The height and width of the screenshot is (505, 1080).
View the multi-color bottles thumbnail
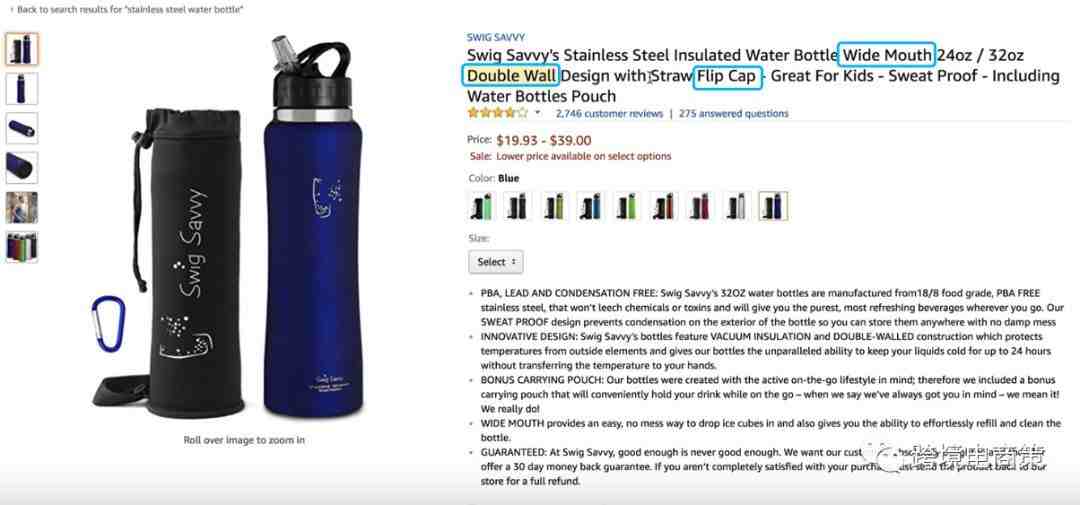[22, 247]
